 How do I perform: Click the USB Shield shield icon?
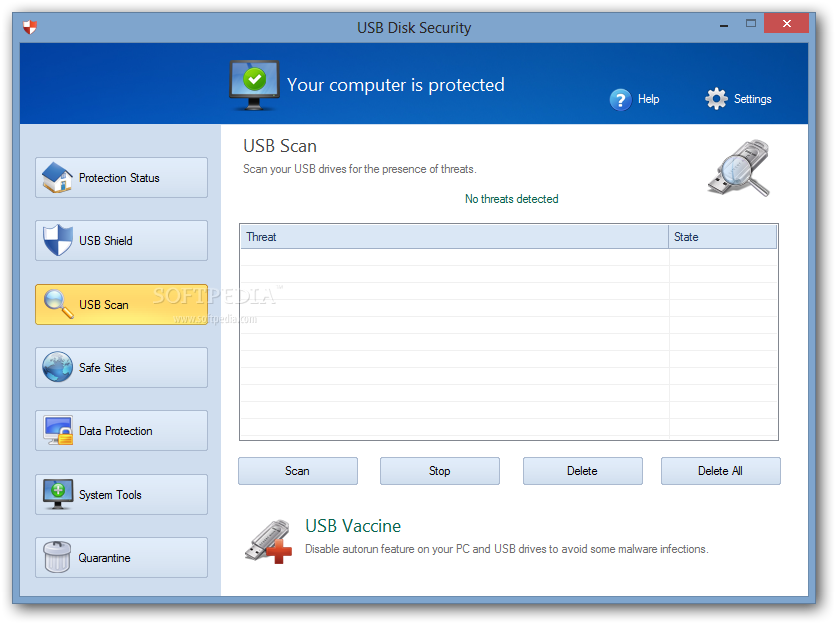point(57,240)
